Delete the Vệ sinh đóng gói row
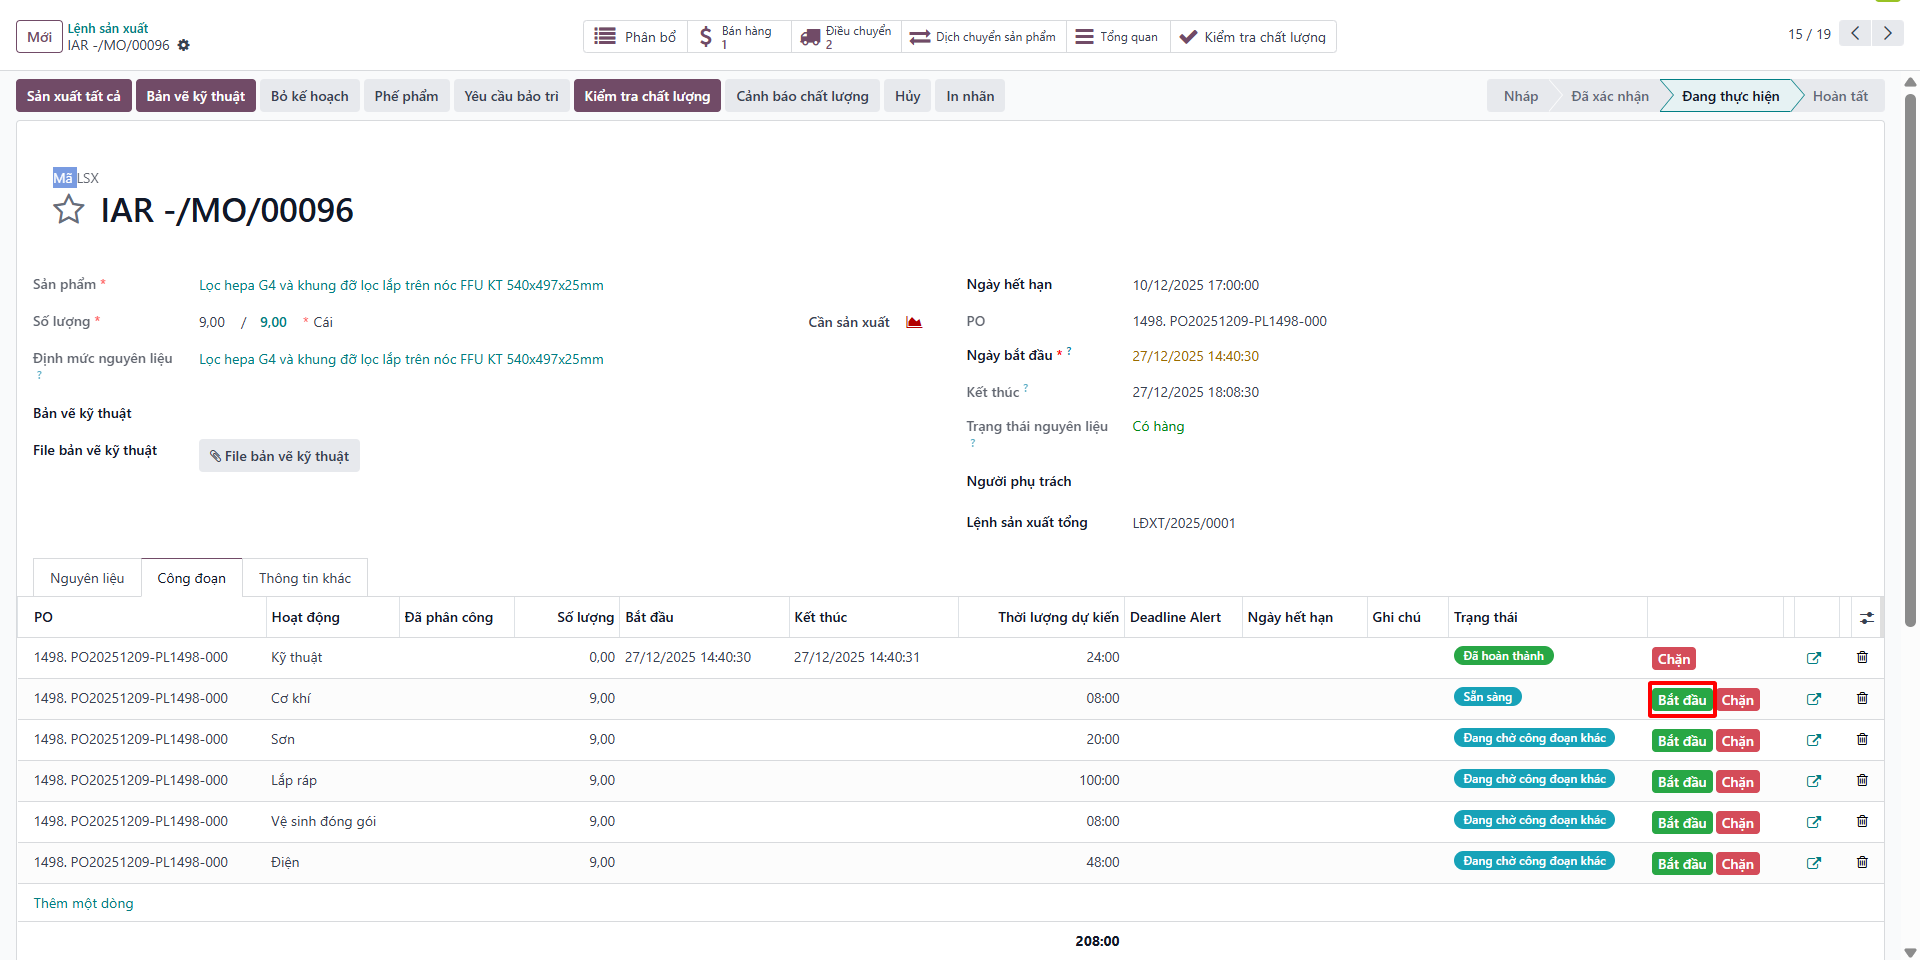1920x960 pixels. tap(1862, 821)
